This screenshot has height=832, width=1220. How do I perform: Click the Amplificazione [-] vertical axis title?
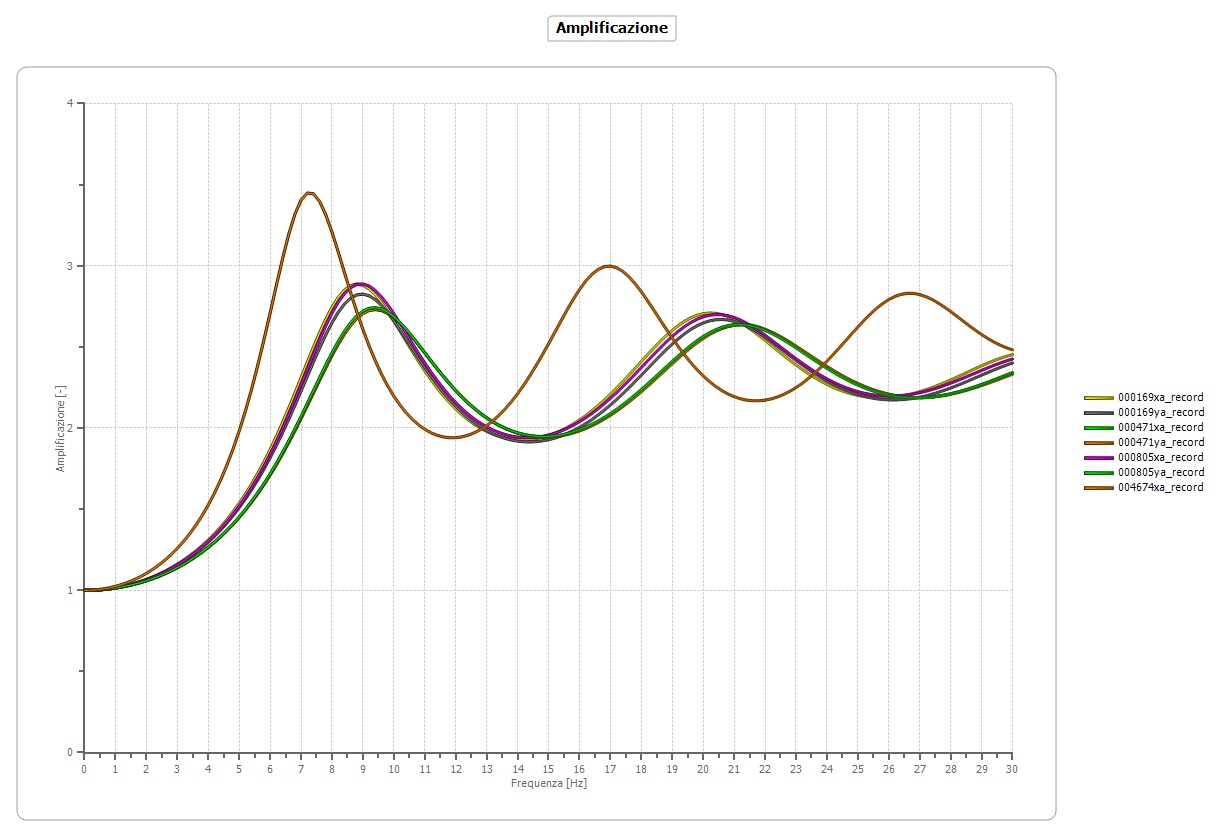click(60, 427)
